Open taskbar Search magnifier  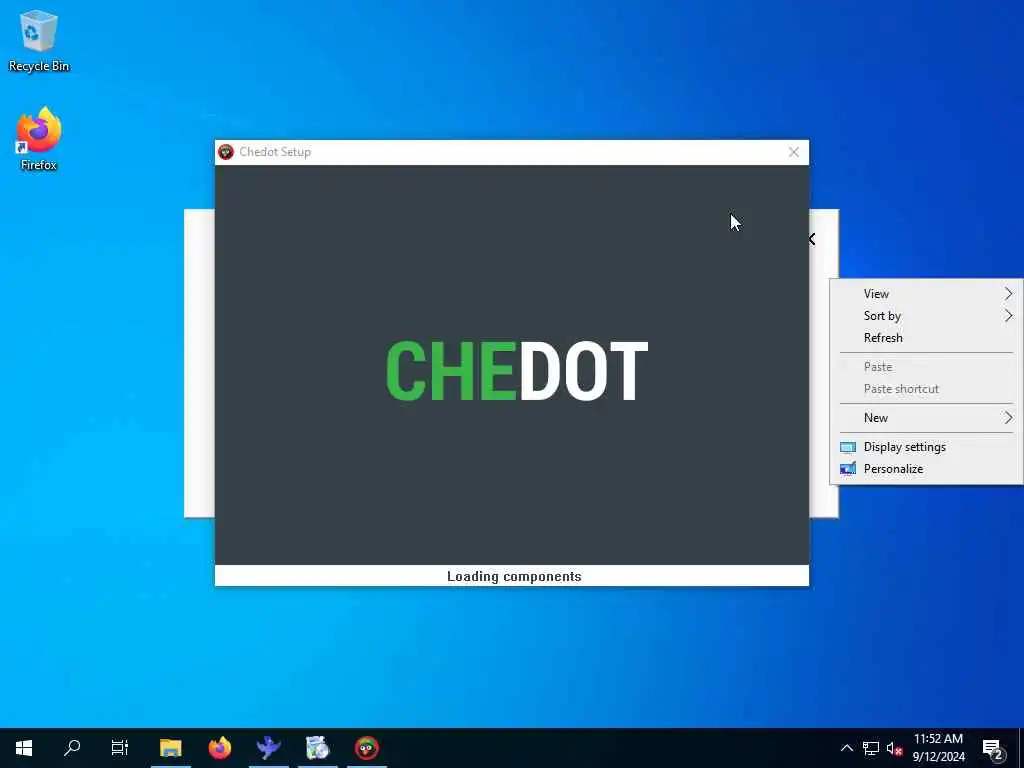coord(72,748)
